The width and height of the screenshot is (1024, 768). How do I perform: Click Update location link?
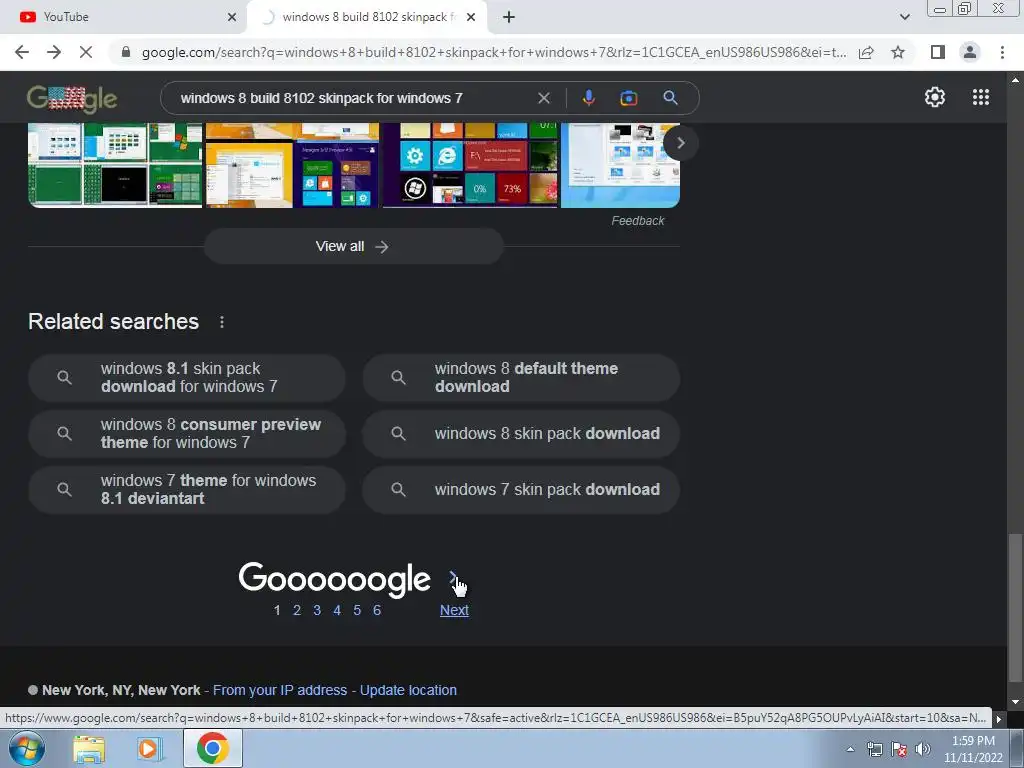coord(408,690)
